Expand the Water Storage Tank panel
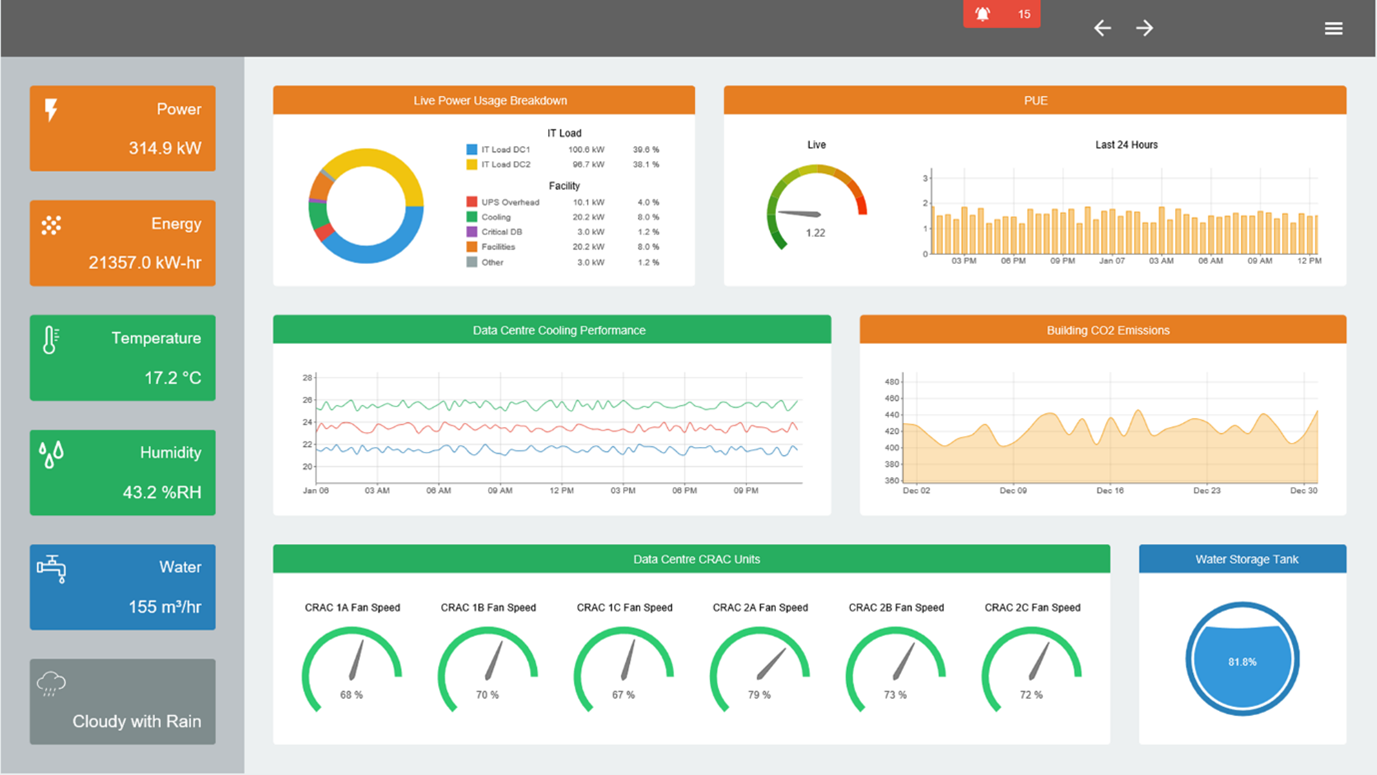Viewport: 1377px width, 775px height. point(1242,559)
